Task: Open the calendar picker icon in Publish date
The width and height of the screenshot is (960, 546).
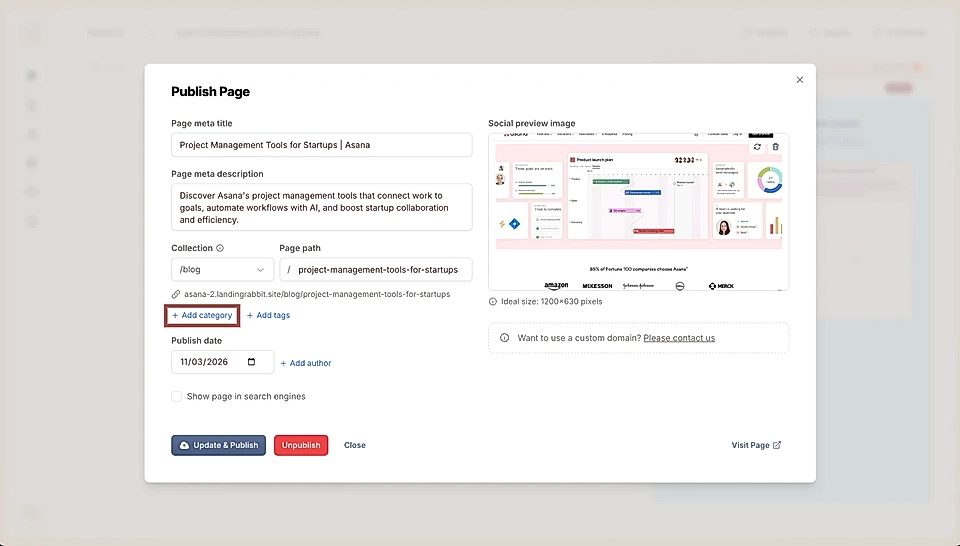Action: click(251, 362)
